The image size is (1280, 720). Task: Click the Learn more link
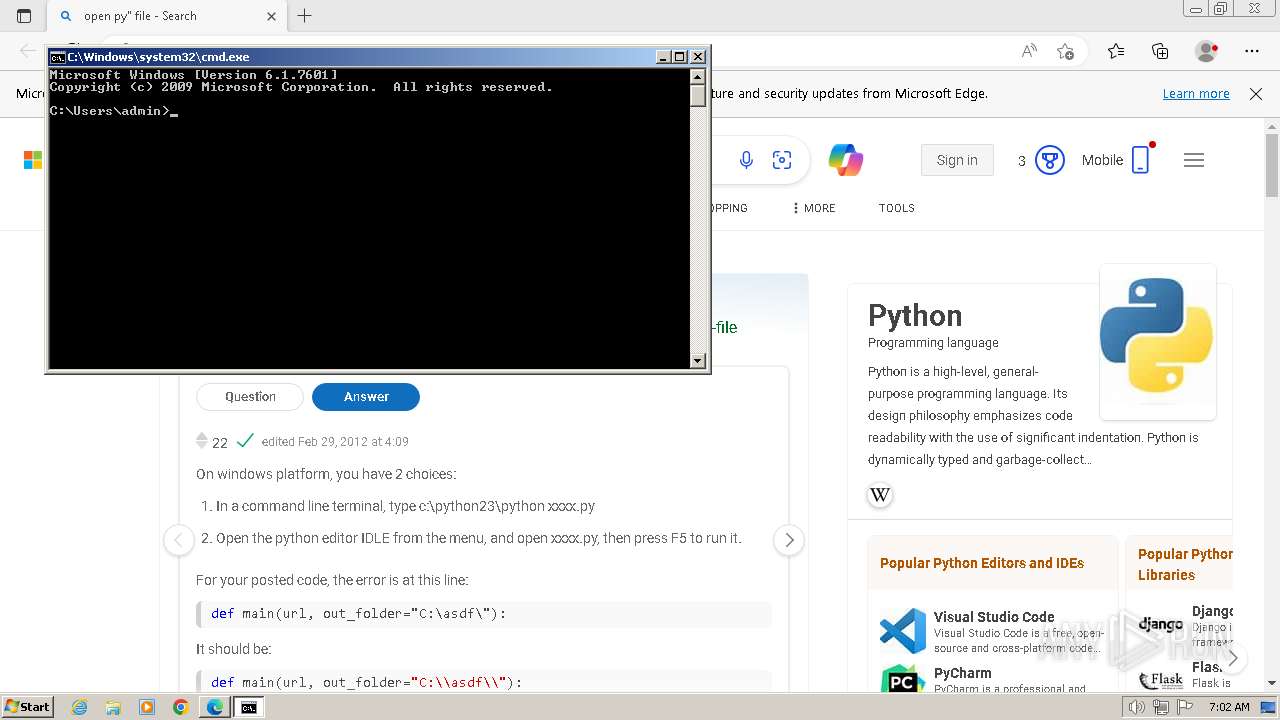tap(1196, 93)
